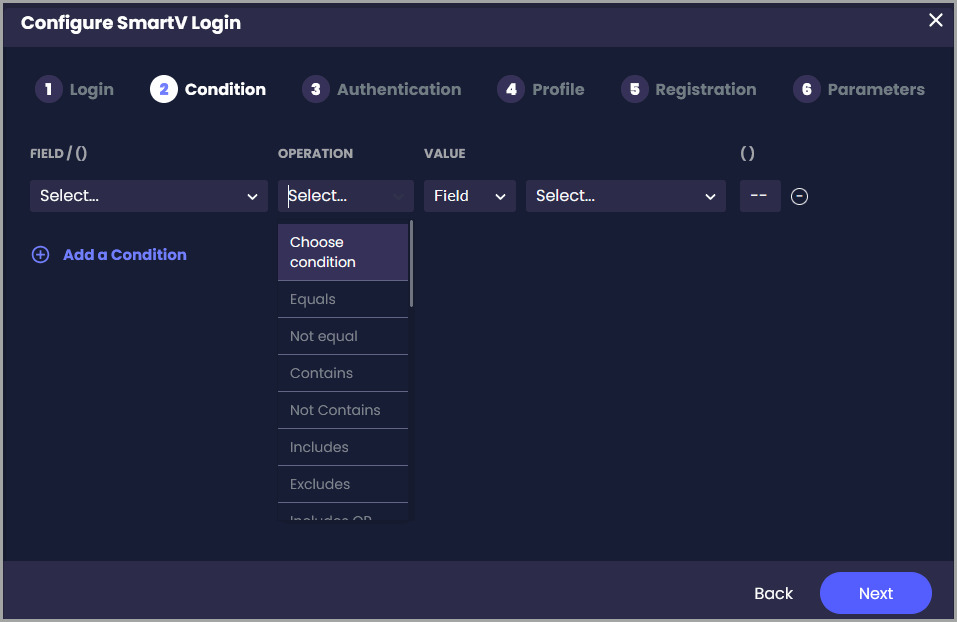957x622 pixels.
Task: Pick the Not equal operation
Action: pos(343,336)
